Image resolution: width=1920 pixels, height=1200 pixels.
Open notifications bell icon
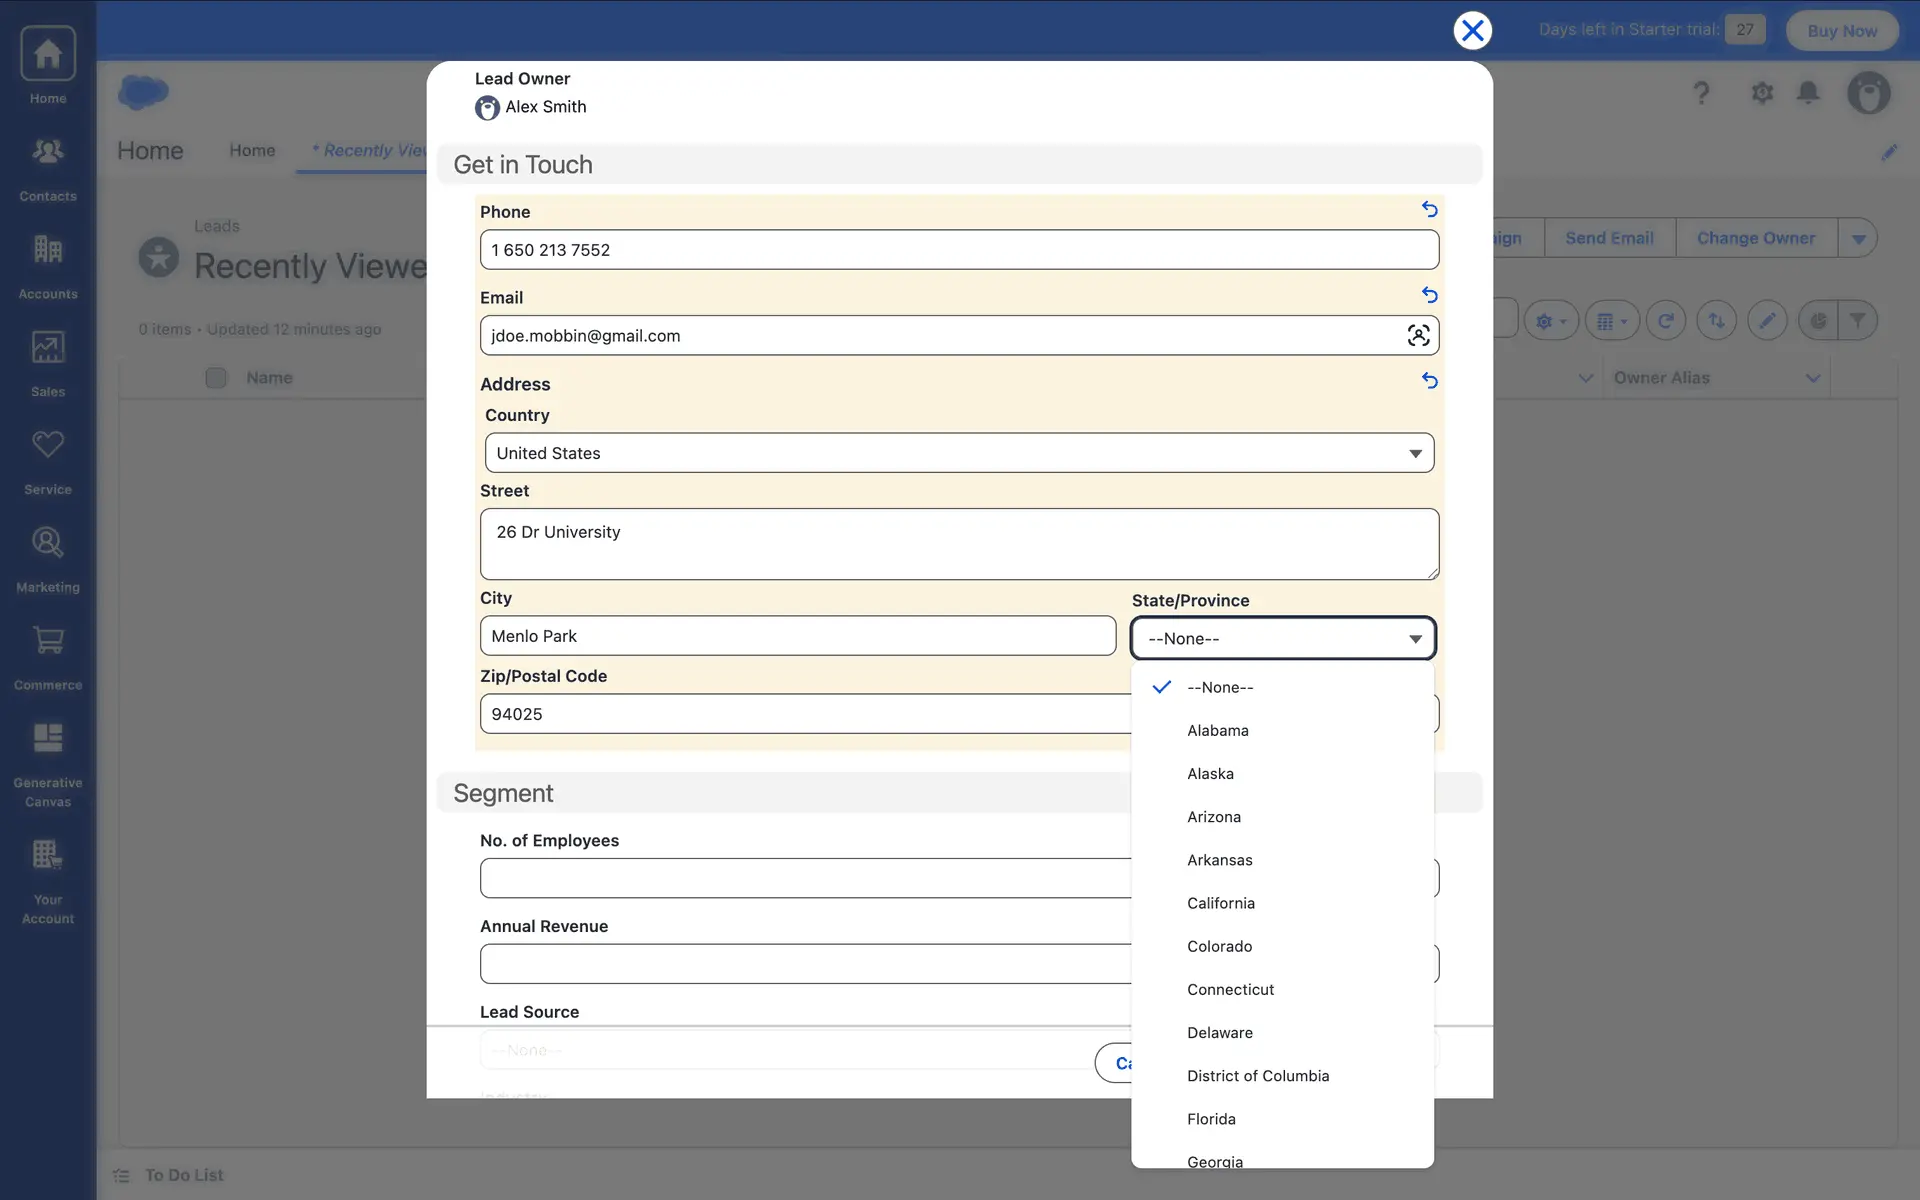click(x=1807, y=93)
